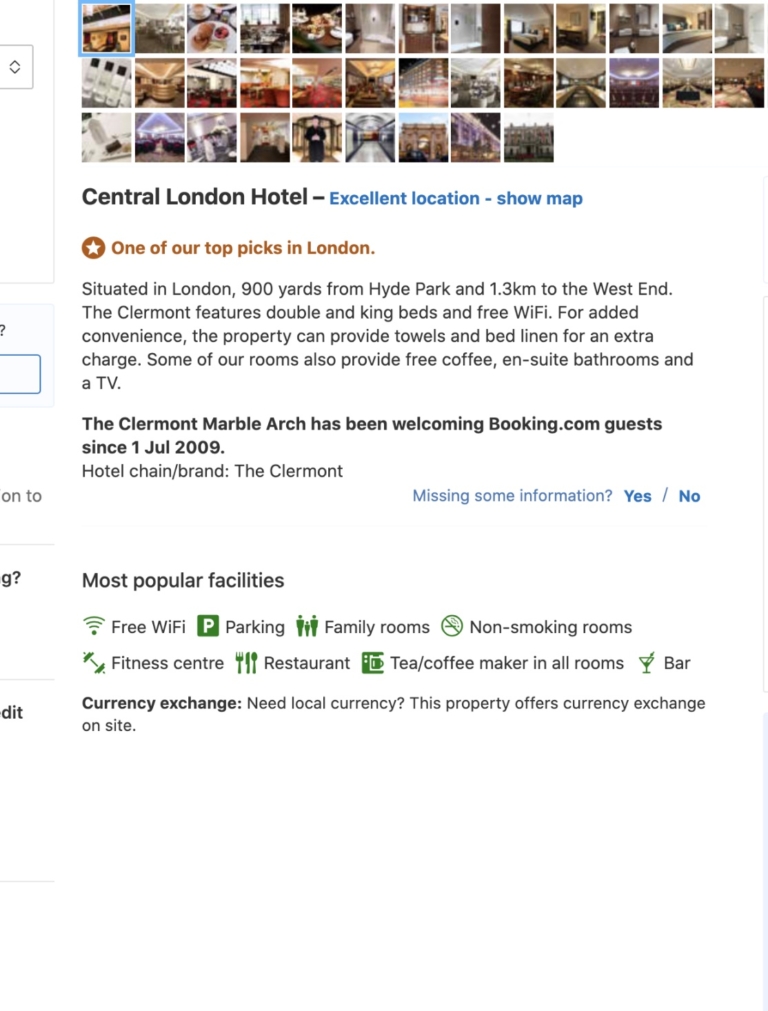View the Marble Arch monument photo thumbnail
The height and width of the screenshot is (1011, 768).
pyautogui.click(x=424, y=137)
